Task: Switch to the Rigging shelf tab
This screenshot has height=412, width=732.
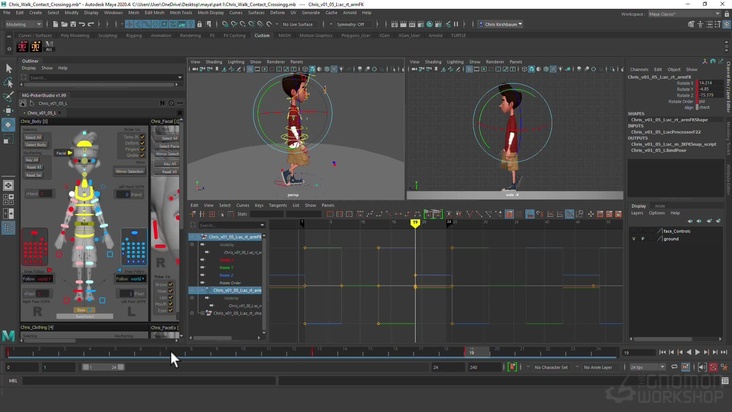Action: tap(134, 35)
